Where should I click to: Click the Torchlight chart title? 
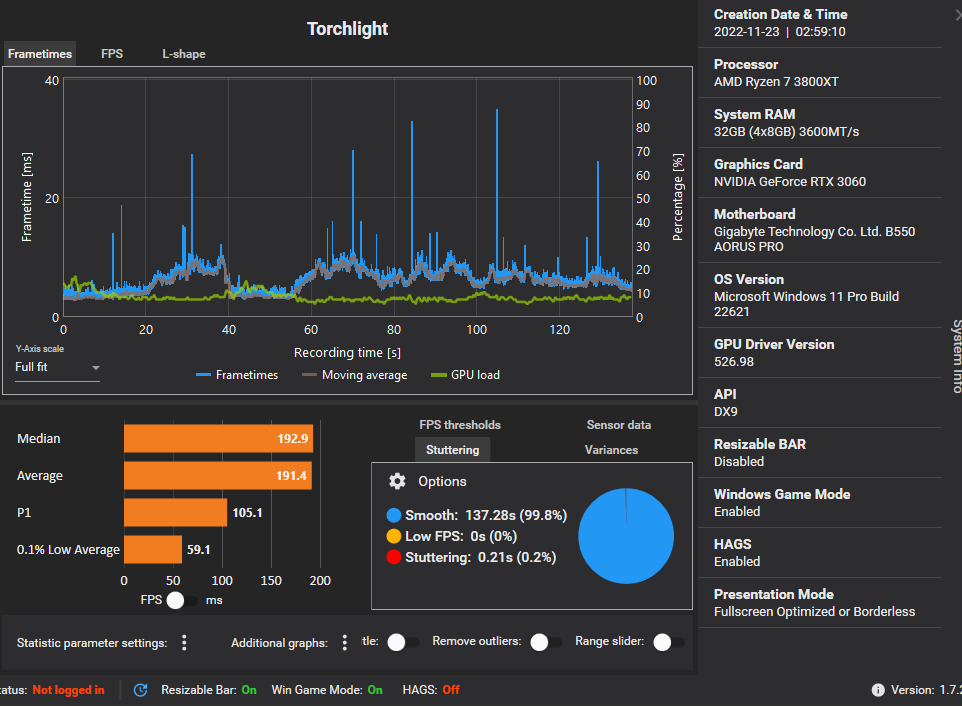[347, 29]
